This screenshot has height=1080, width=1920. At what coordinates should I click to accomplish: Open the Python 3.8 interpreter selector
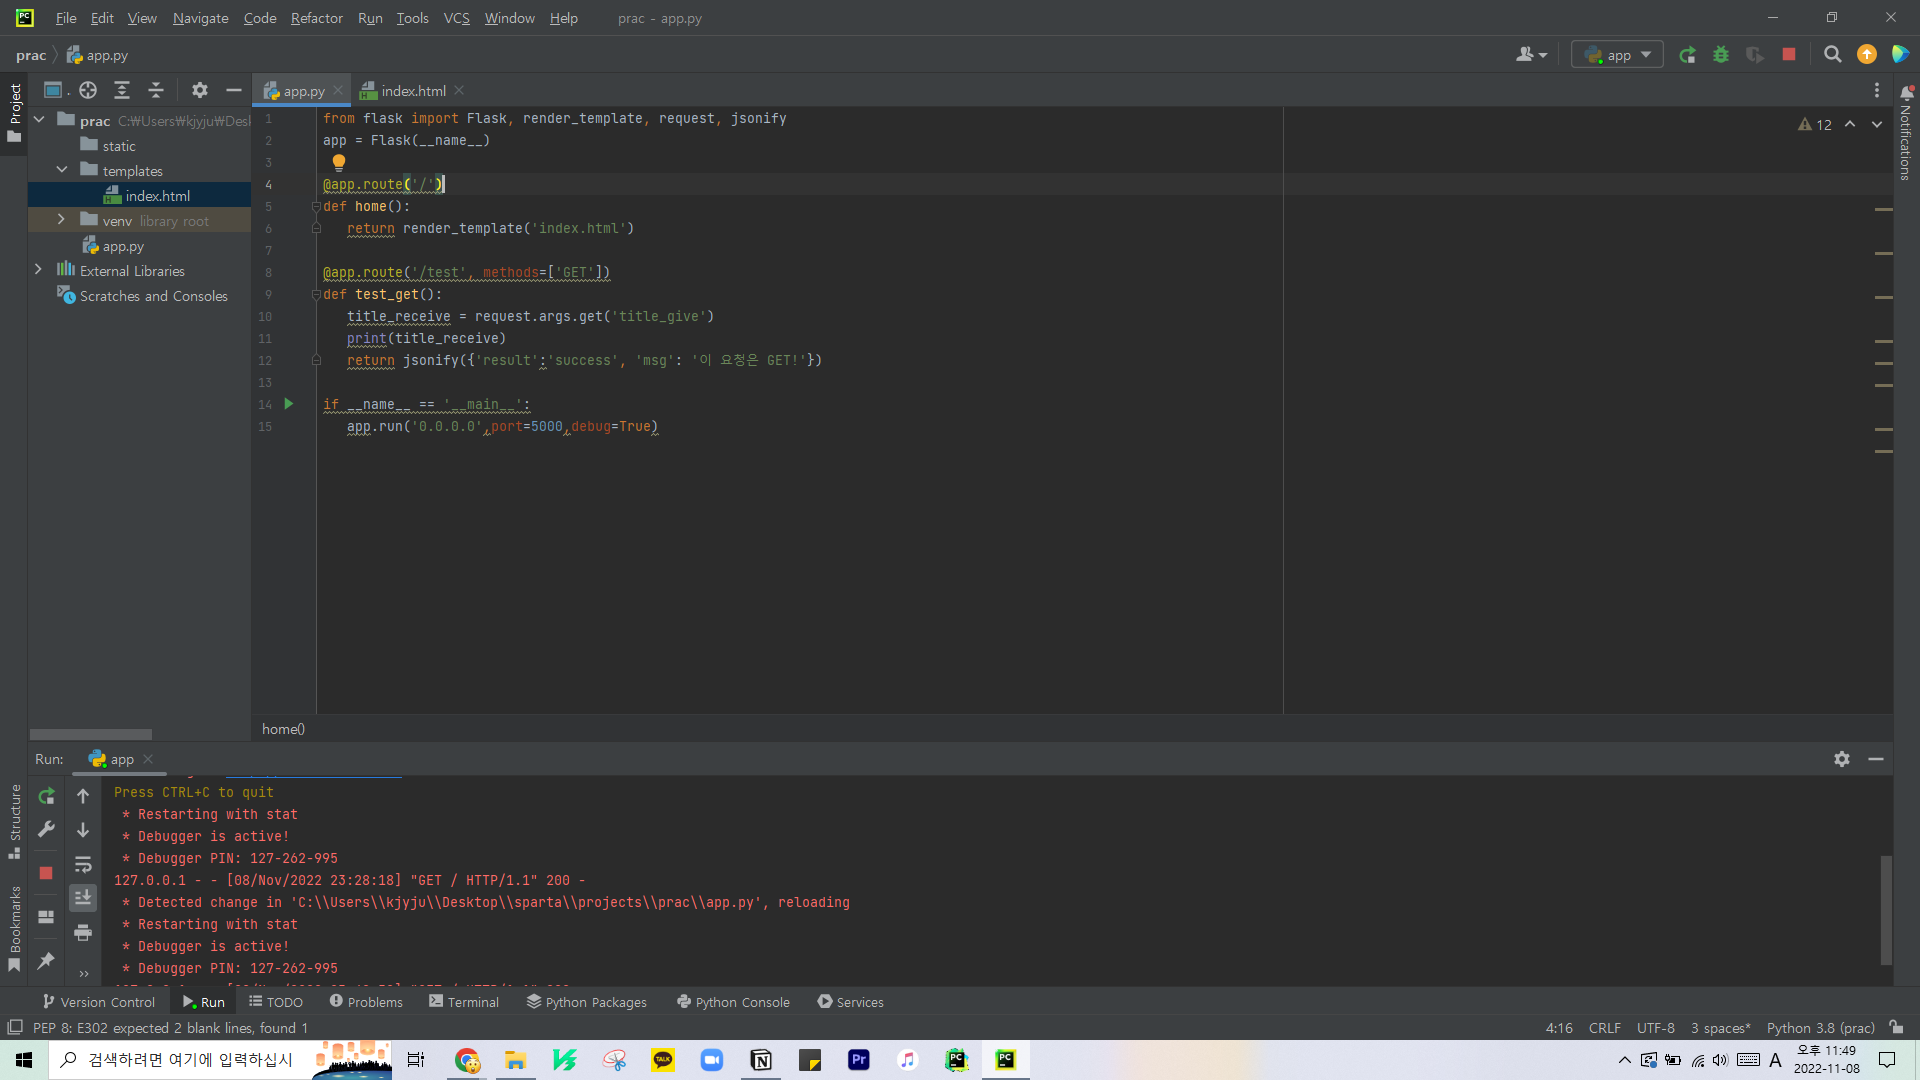pyautogui.click(x=1820, y=1028)
